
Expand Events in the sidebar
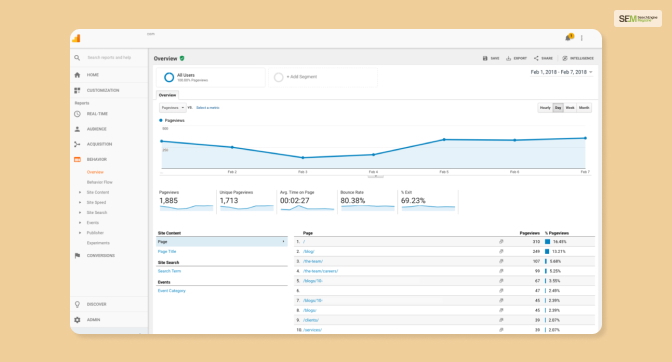(80, 223)
